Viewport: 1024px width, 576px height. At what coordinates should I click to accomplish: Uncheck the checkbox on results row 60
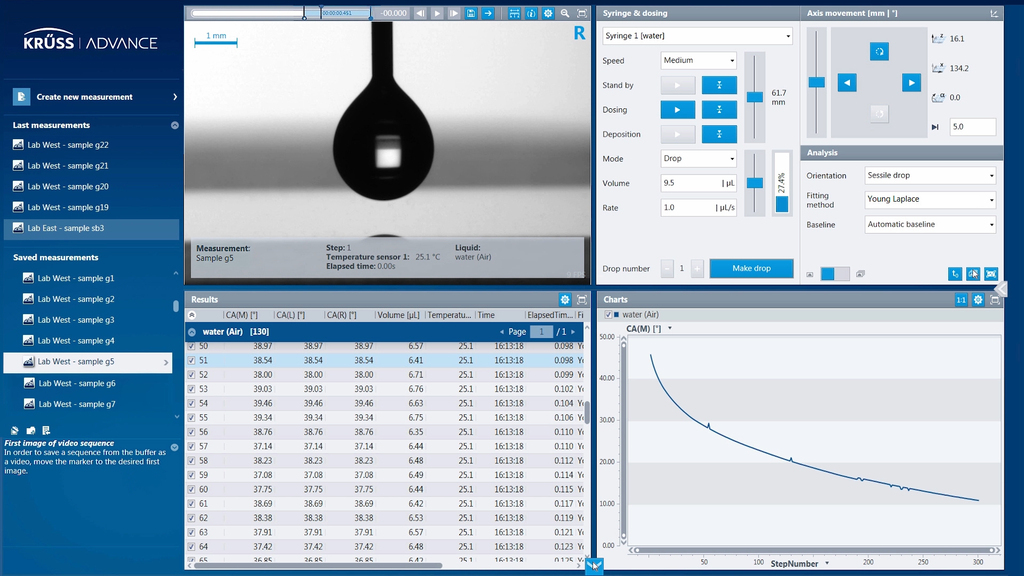click(x=191, y=488)
